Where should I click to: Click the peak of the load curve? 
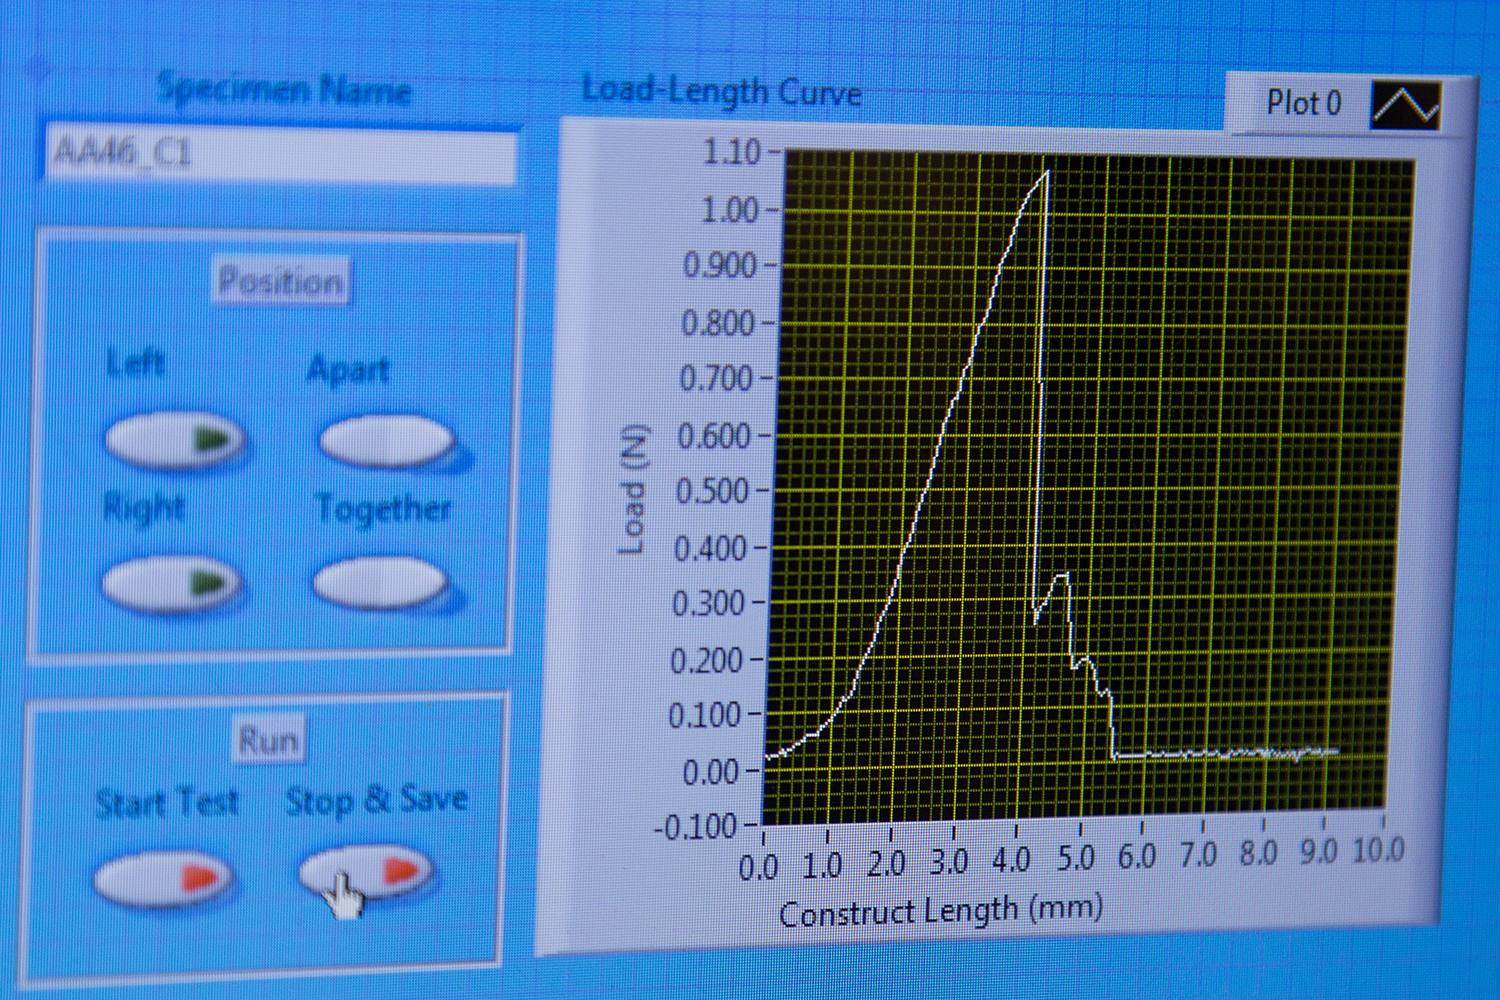click(x=1046, y=172)
